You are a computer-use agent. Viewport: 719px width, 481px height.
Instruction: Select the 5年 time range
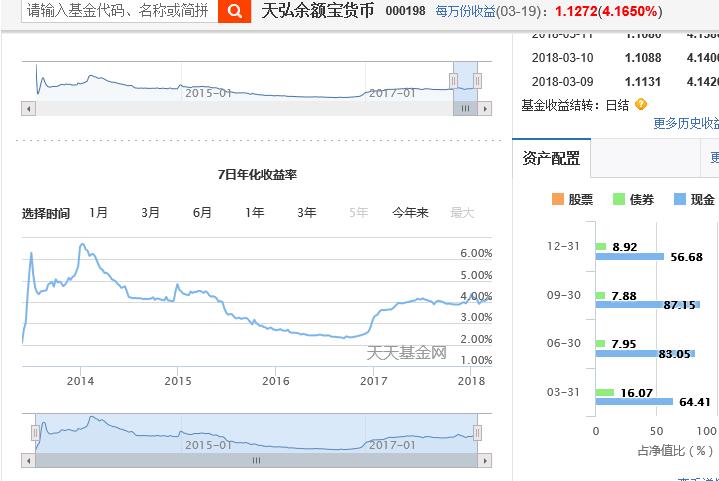[359, 212]
